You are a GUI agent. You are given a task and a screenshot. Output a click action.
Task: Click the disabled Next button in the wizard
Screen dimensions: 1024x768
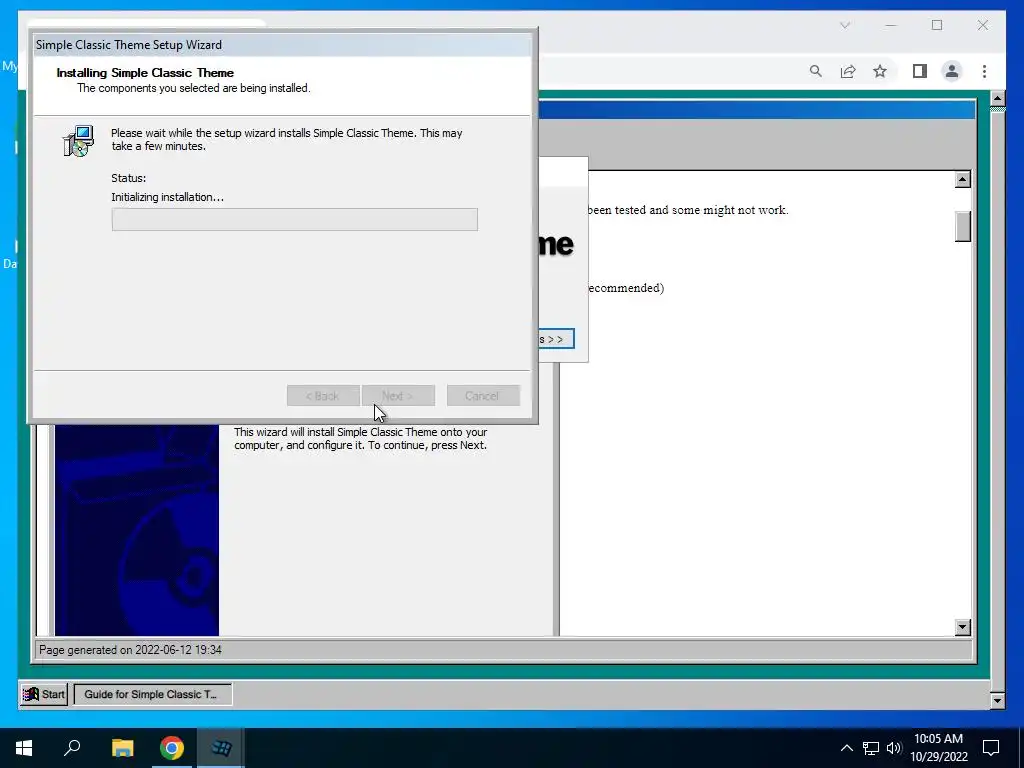click(398, 396)
